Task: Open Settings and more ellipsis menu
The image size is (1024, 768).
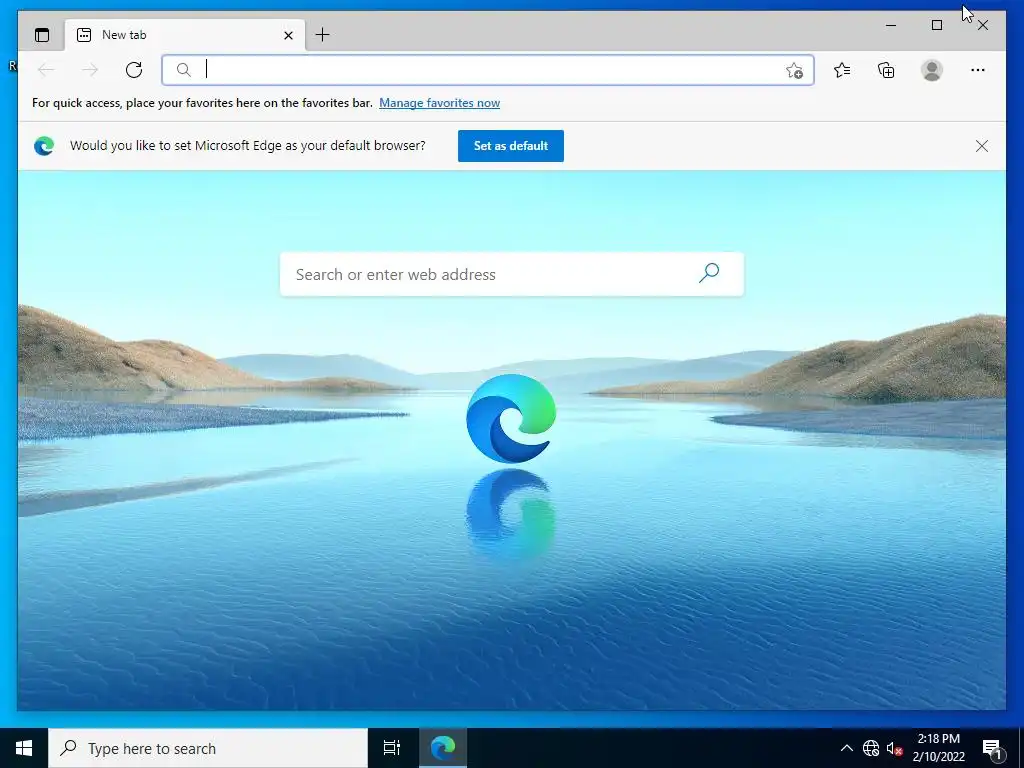Action: (978, 70)
